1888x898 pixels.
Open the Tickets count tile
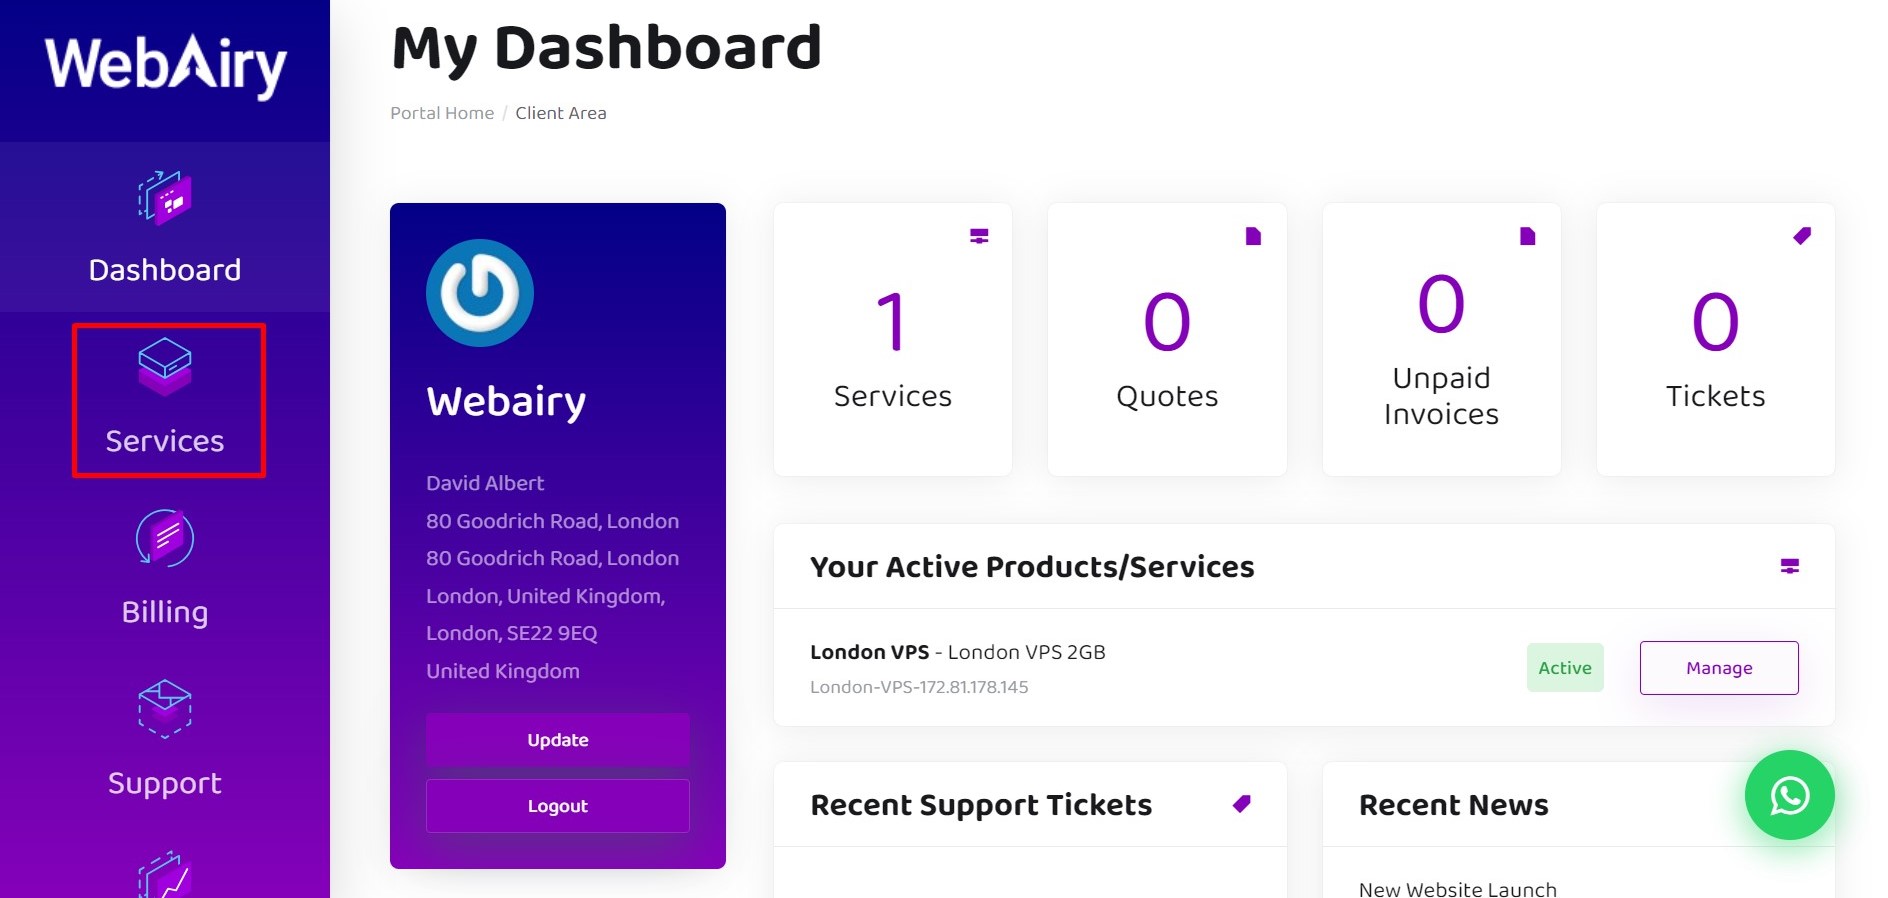pyautogui.click(x=1716, y=340)
